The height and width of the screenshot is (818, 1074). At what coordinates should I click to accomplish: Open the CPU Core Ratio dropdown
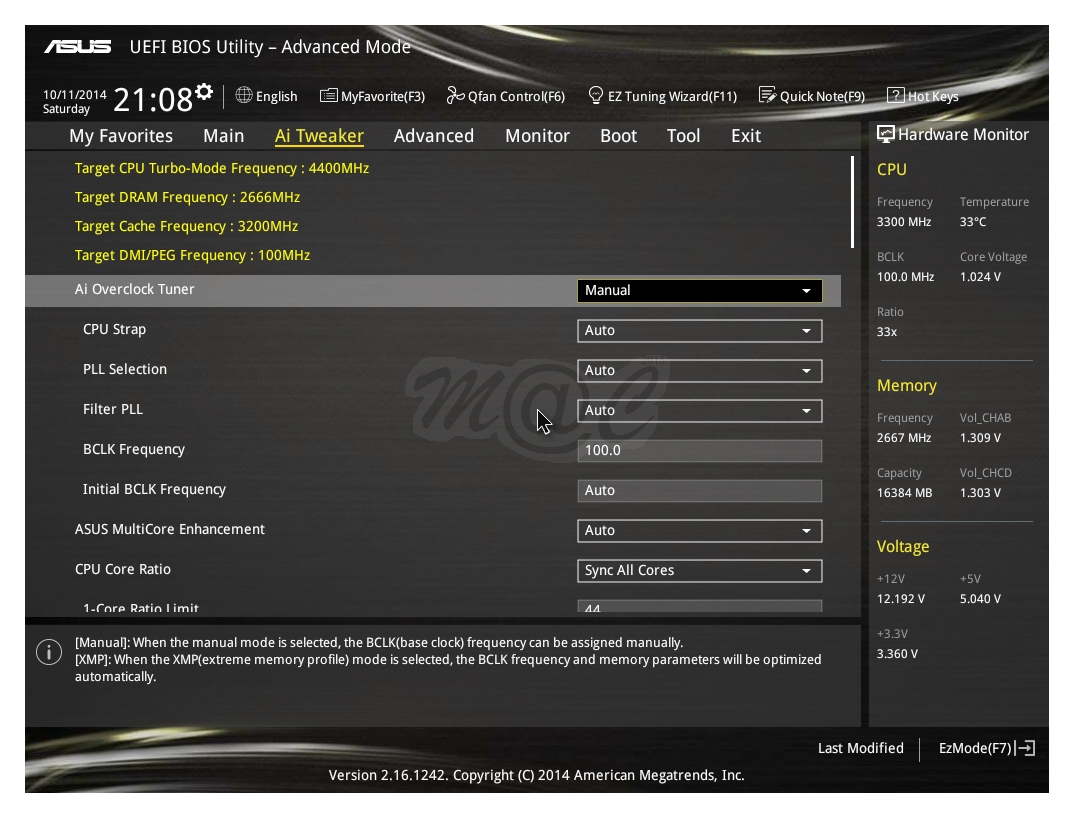(x=699, y=571)
